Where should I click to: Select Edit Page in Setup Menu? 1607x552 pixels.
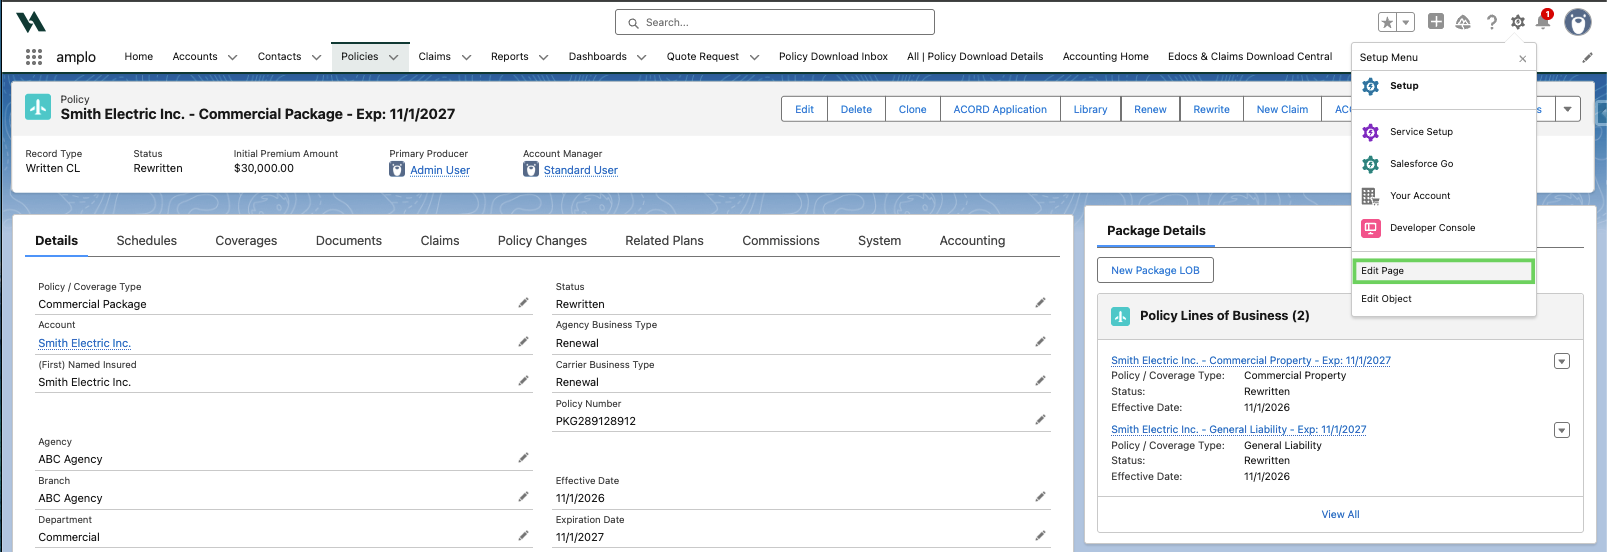[1443, 271]
